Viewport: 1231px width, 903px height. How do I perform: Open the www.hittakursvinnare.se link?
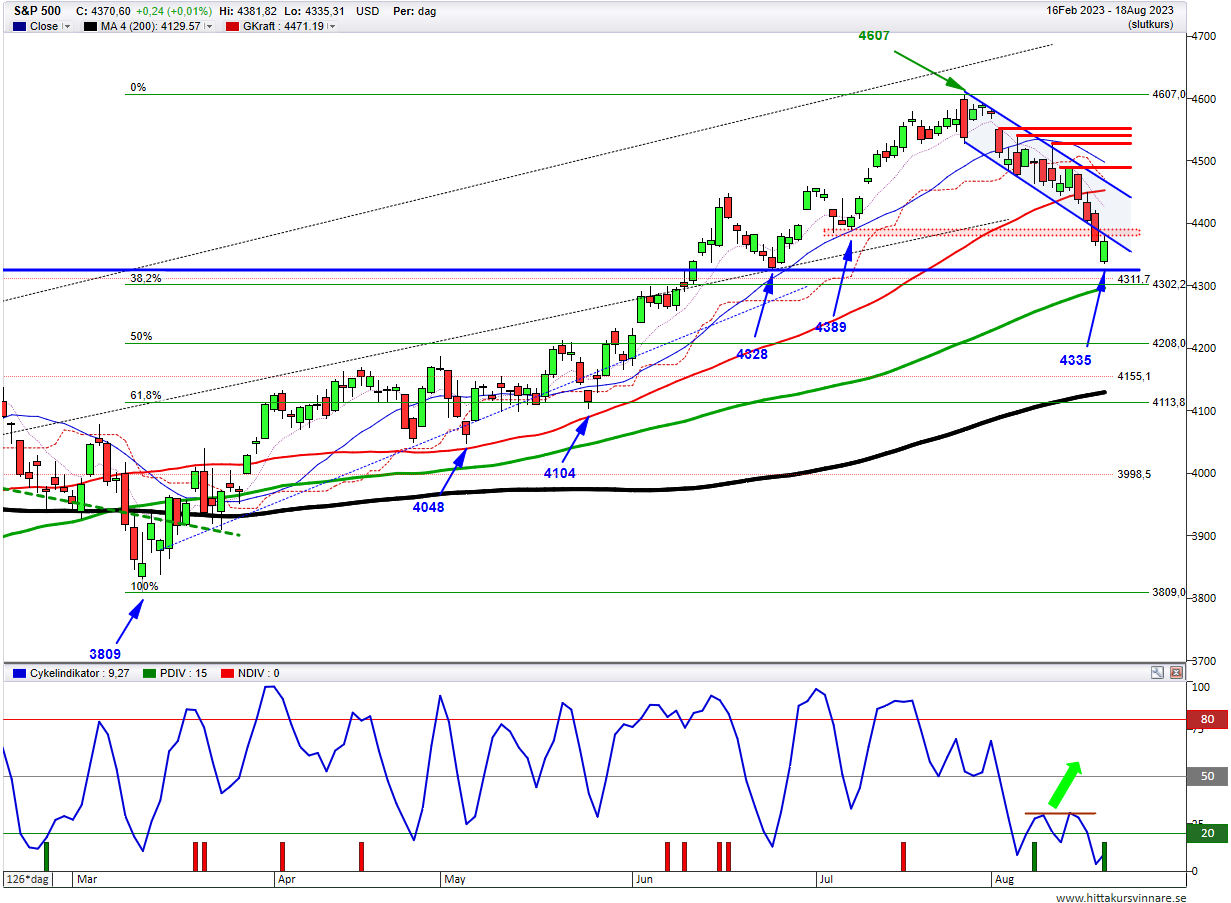pyautogui.click(x=1121, y=897)
